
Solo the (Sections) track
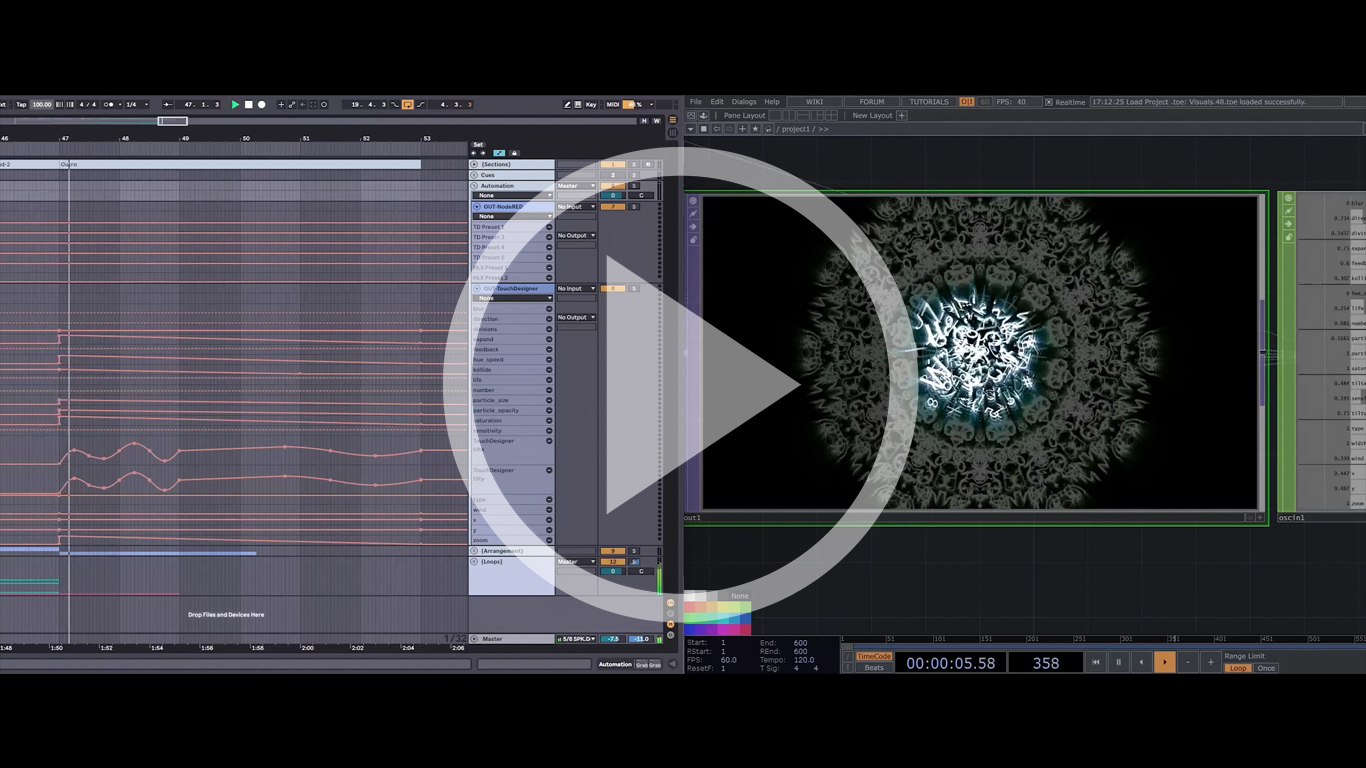coord(633,164)
